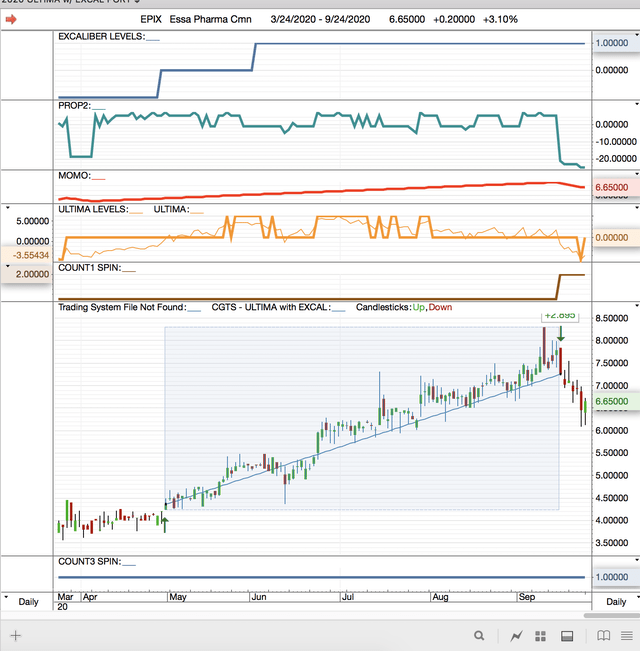Click COUNT3 SPIN blue legend line
Image resolution: width=640 pixels, height=651 pixels.
click(129, 565)
